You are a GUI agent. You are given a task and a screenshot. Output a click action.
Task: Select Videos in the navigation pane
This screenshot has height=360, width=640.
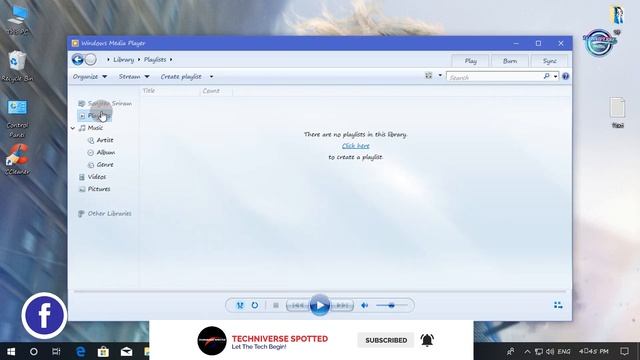point(92,177)
